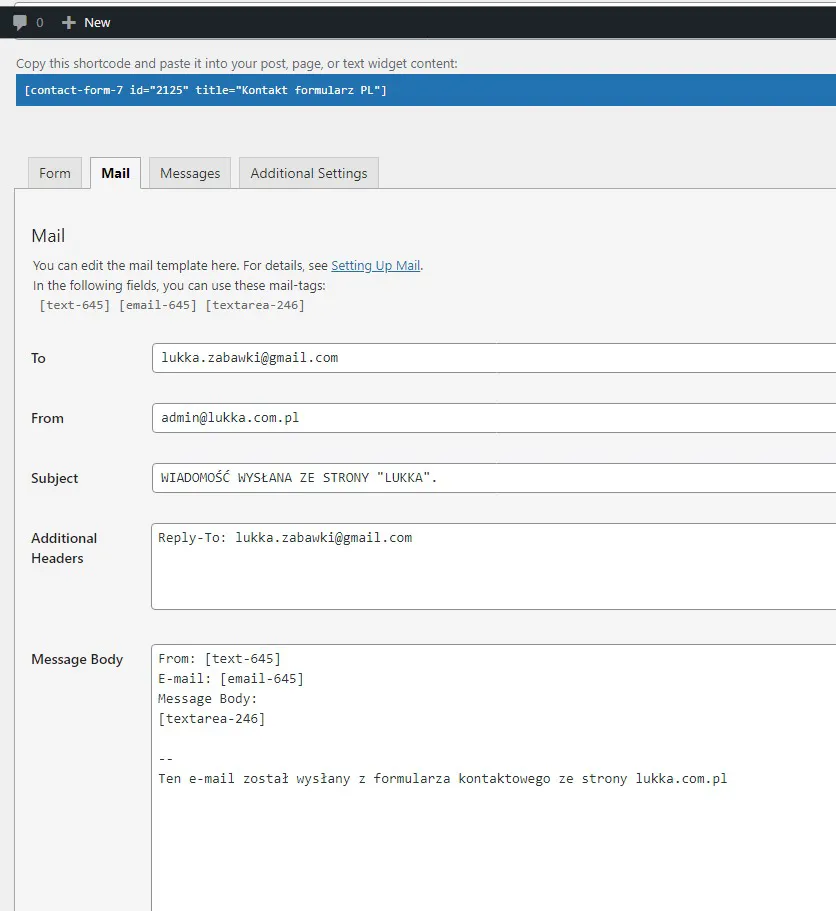Click the Message Body field label

coord(77,659)
